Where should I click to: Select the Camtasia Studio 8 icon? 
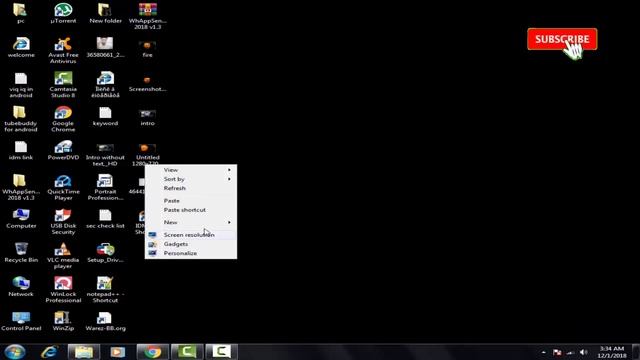[x=63, y=84]
